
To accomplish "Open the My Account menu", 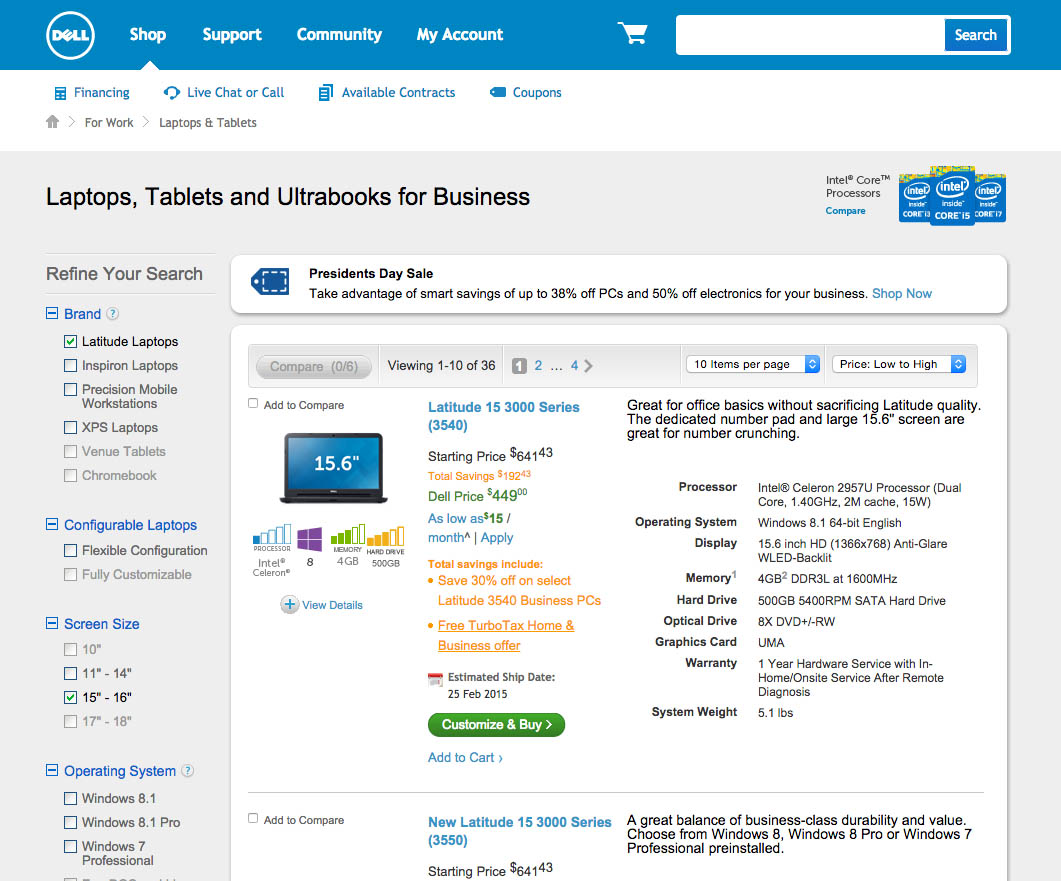I will 460,35.
